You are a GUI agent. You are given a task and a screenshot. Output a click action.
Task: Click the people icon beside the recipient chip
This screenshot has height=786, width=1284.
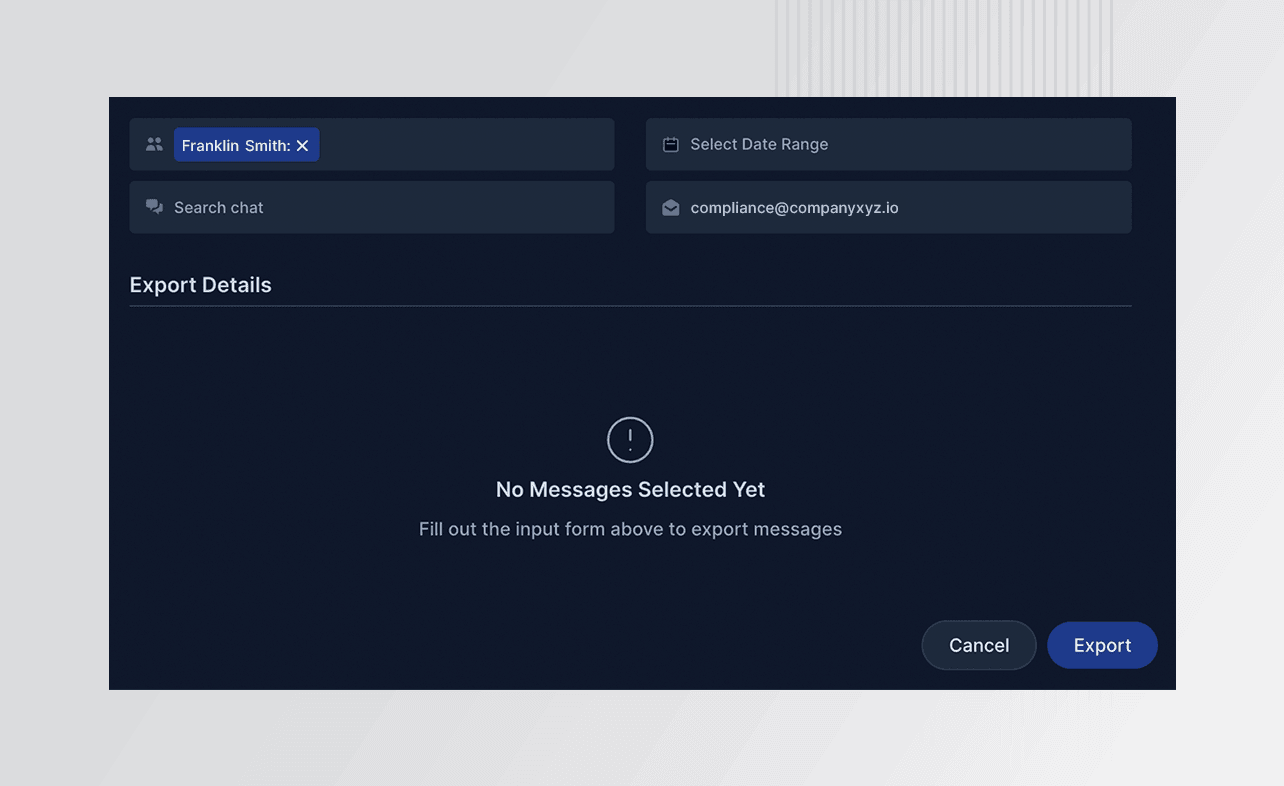tap(154, 144)
